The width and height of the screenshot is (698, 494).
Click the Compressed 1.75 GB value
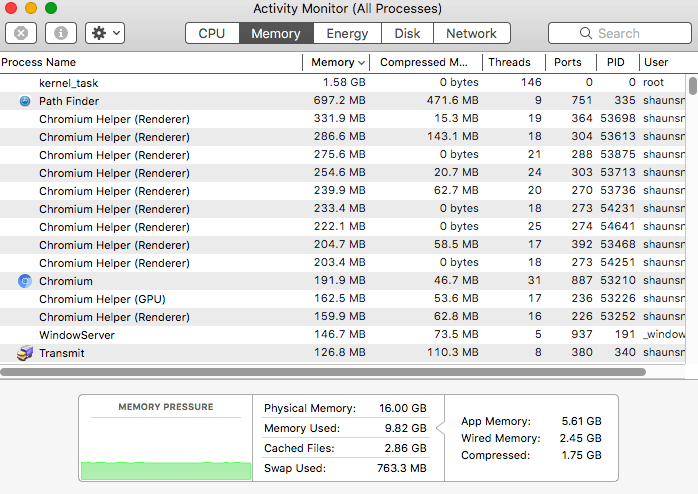coord(581,455)
